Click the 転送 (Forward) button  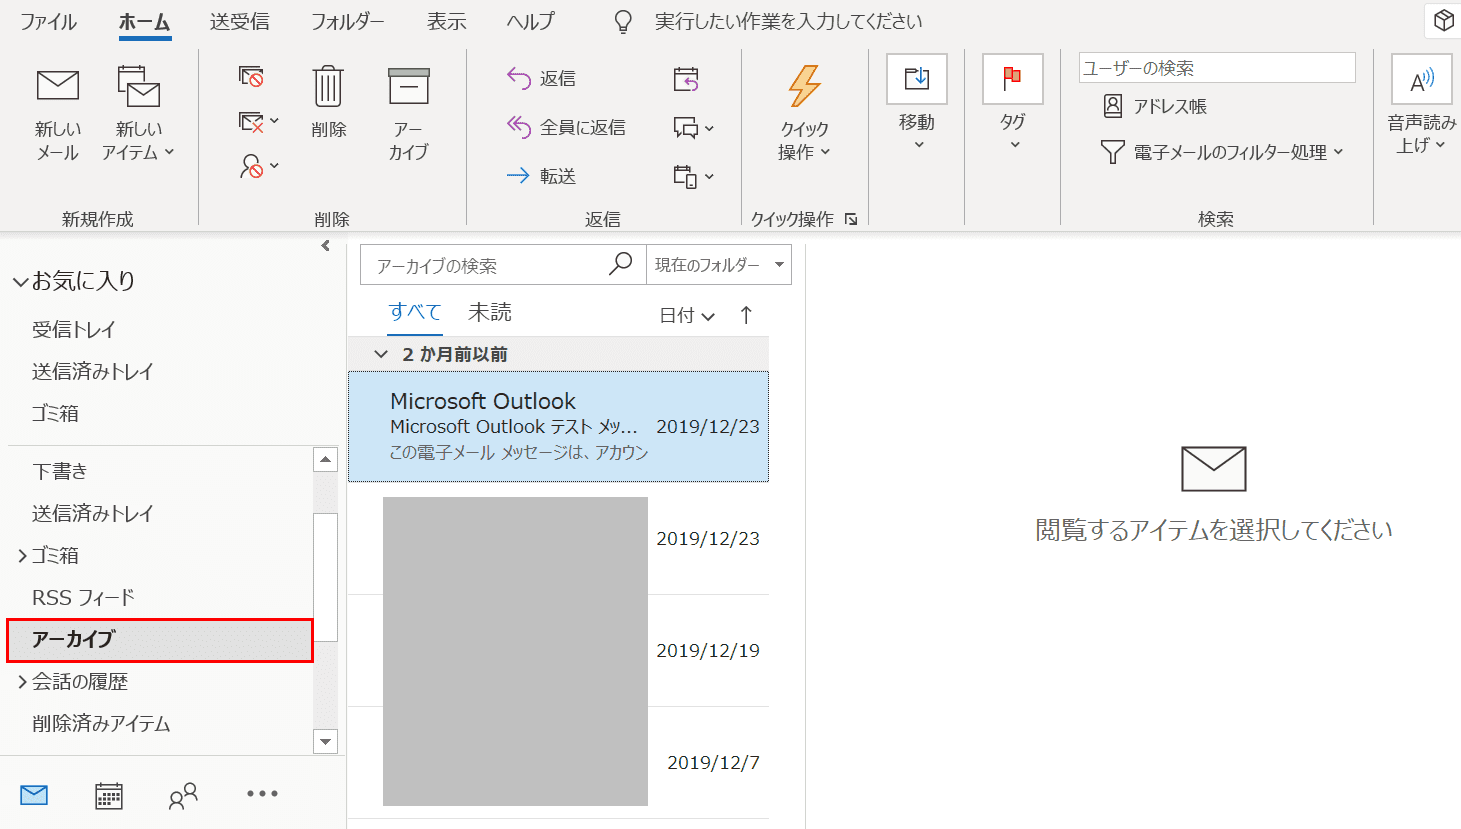(542, 176)
